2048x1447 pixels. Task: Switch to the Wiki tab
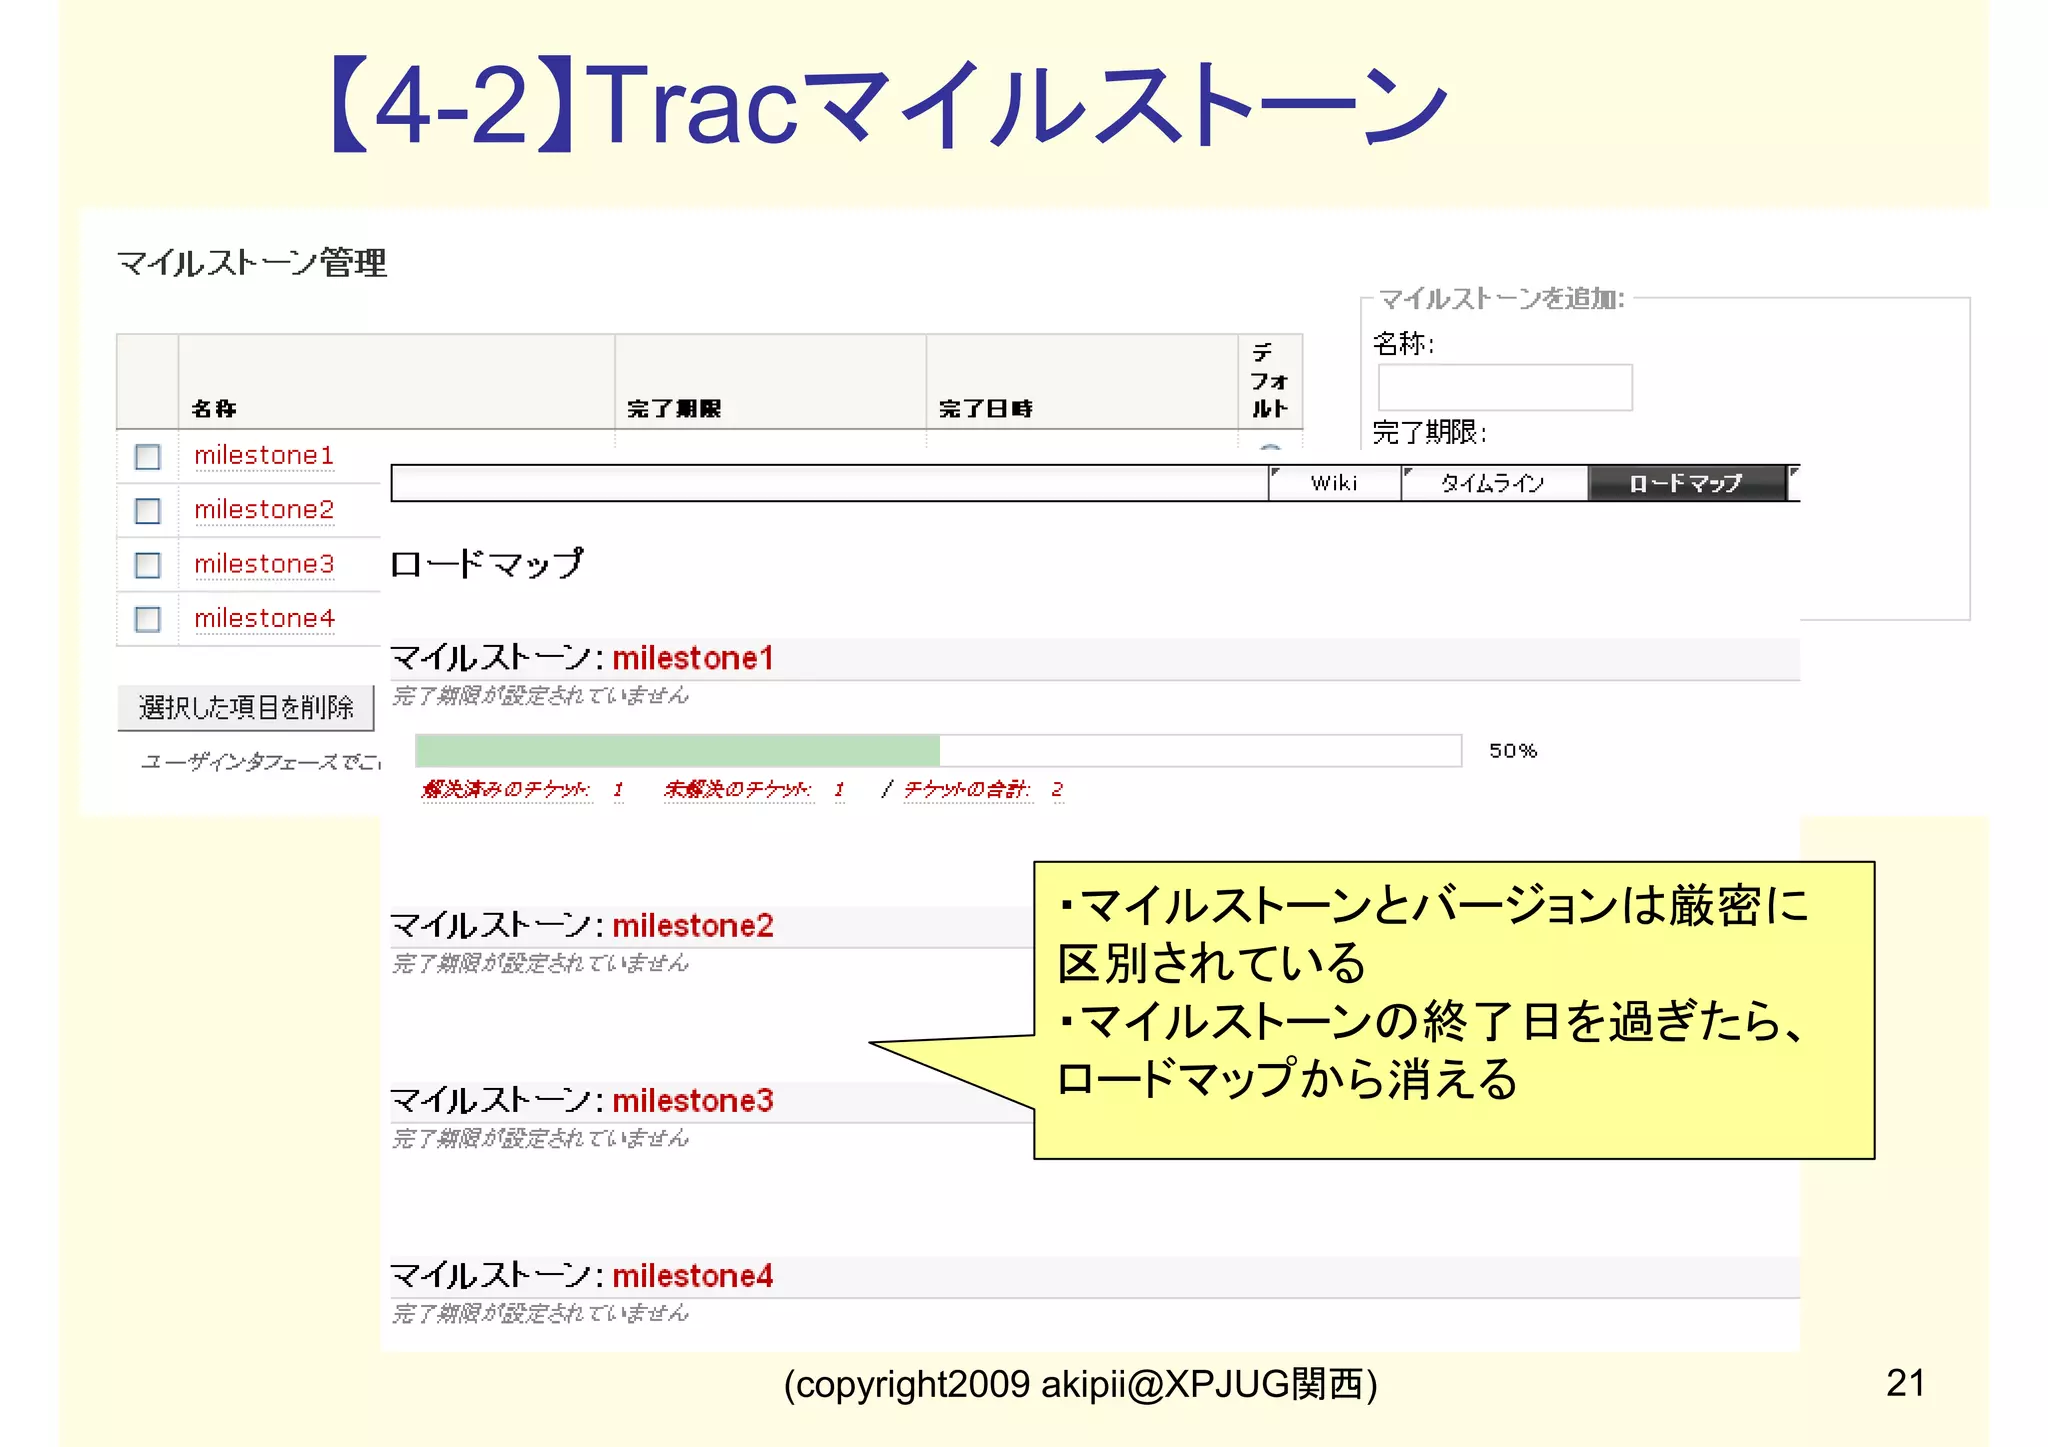tap(1334, 483)
